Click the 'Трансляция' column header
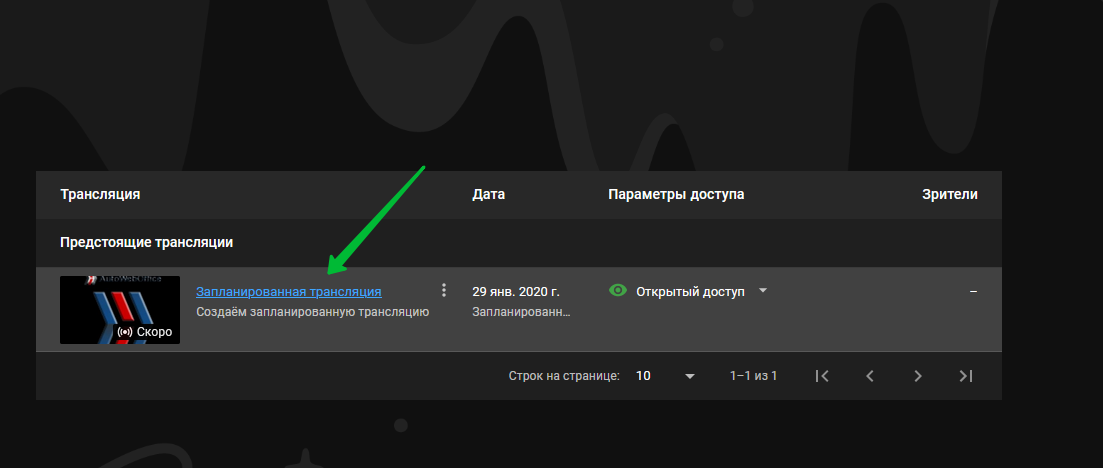Viewport: 1103px width, 468px height. pyautogui.click(x=100, y=194)
